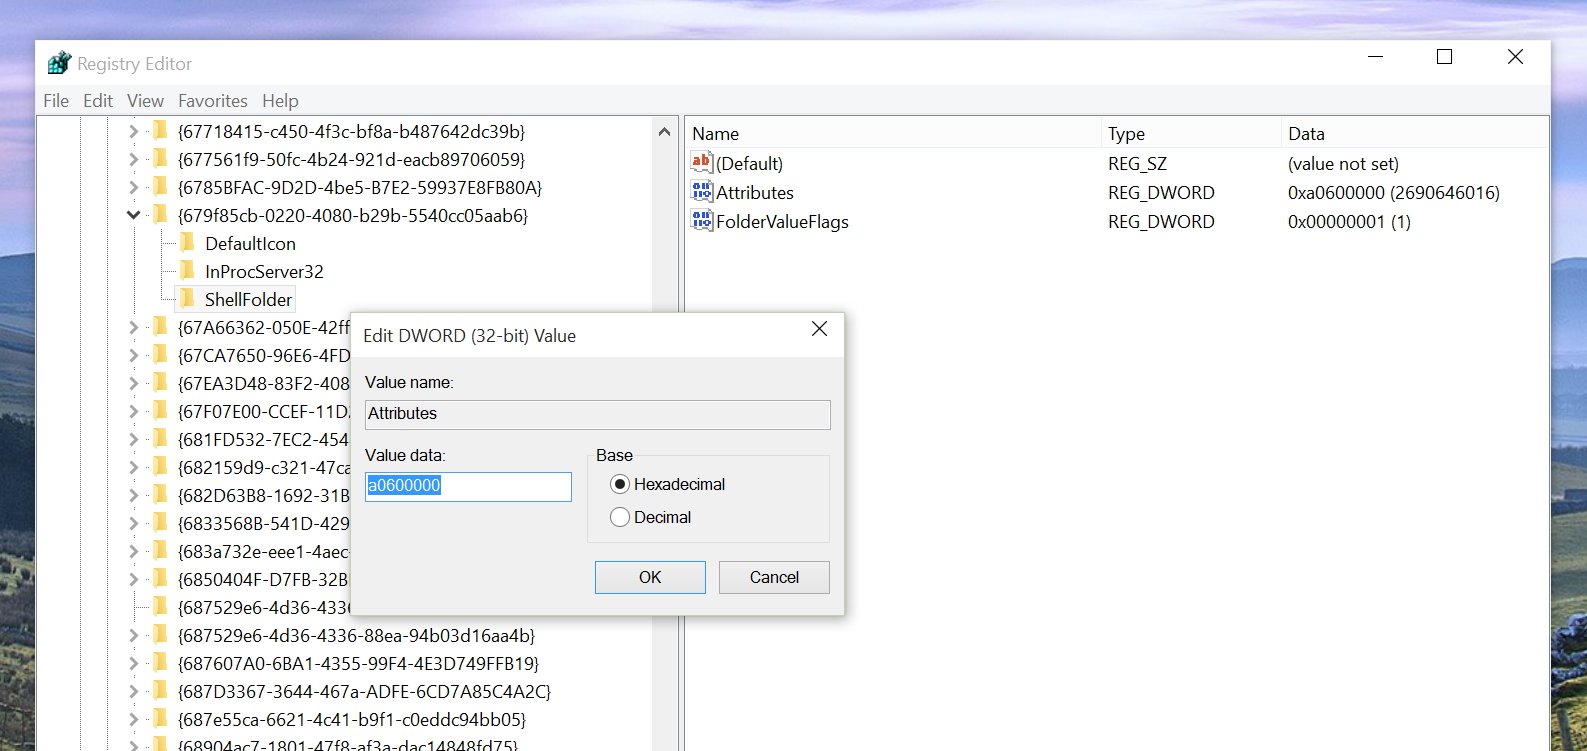Image resolution: width=1587 pixels, height=751 pixels.
Task: Click folder icon of the {683a732e key
Action: [159, 551]
